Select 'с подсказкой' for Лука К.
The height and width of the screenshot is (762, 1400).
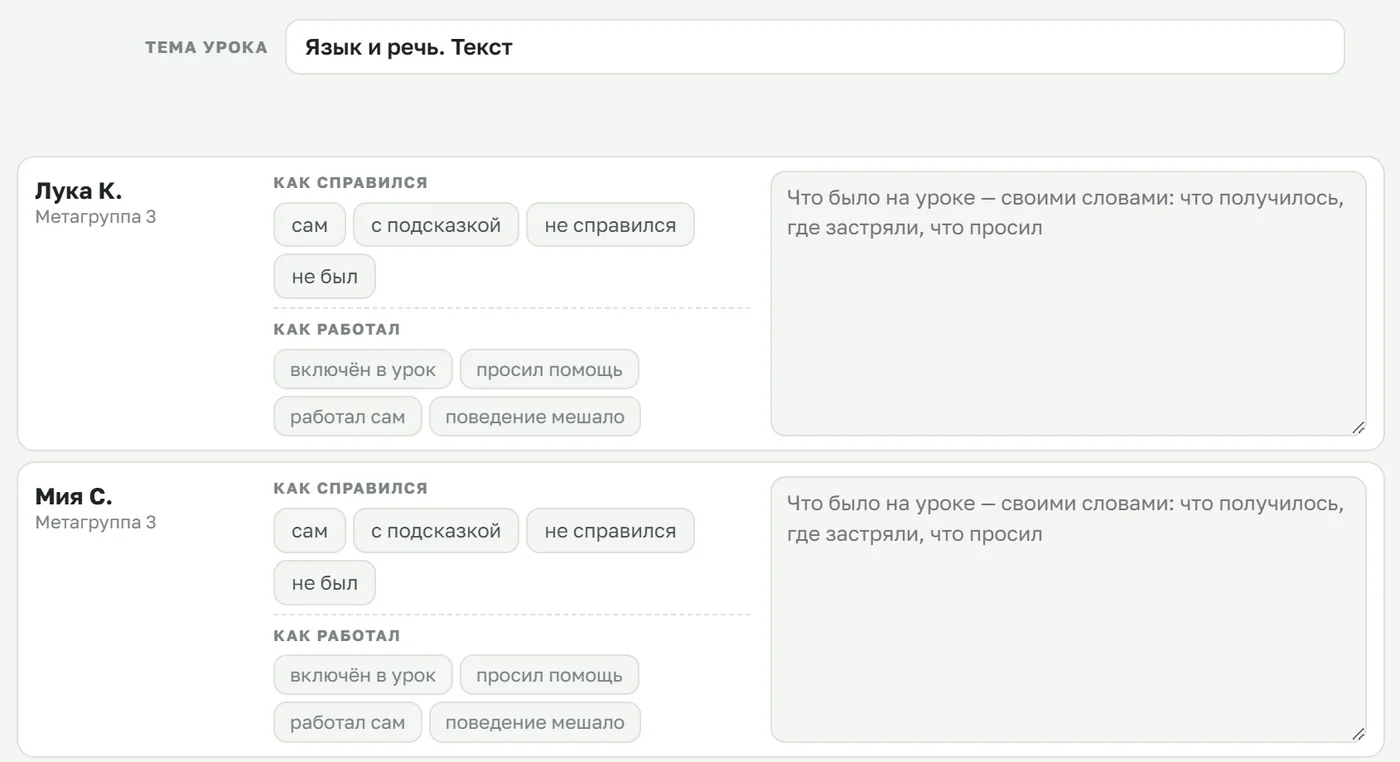tap(436, 225)
